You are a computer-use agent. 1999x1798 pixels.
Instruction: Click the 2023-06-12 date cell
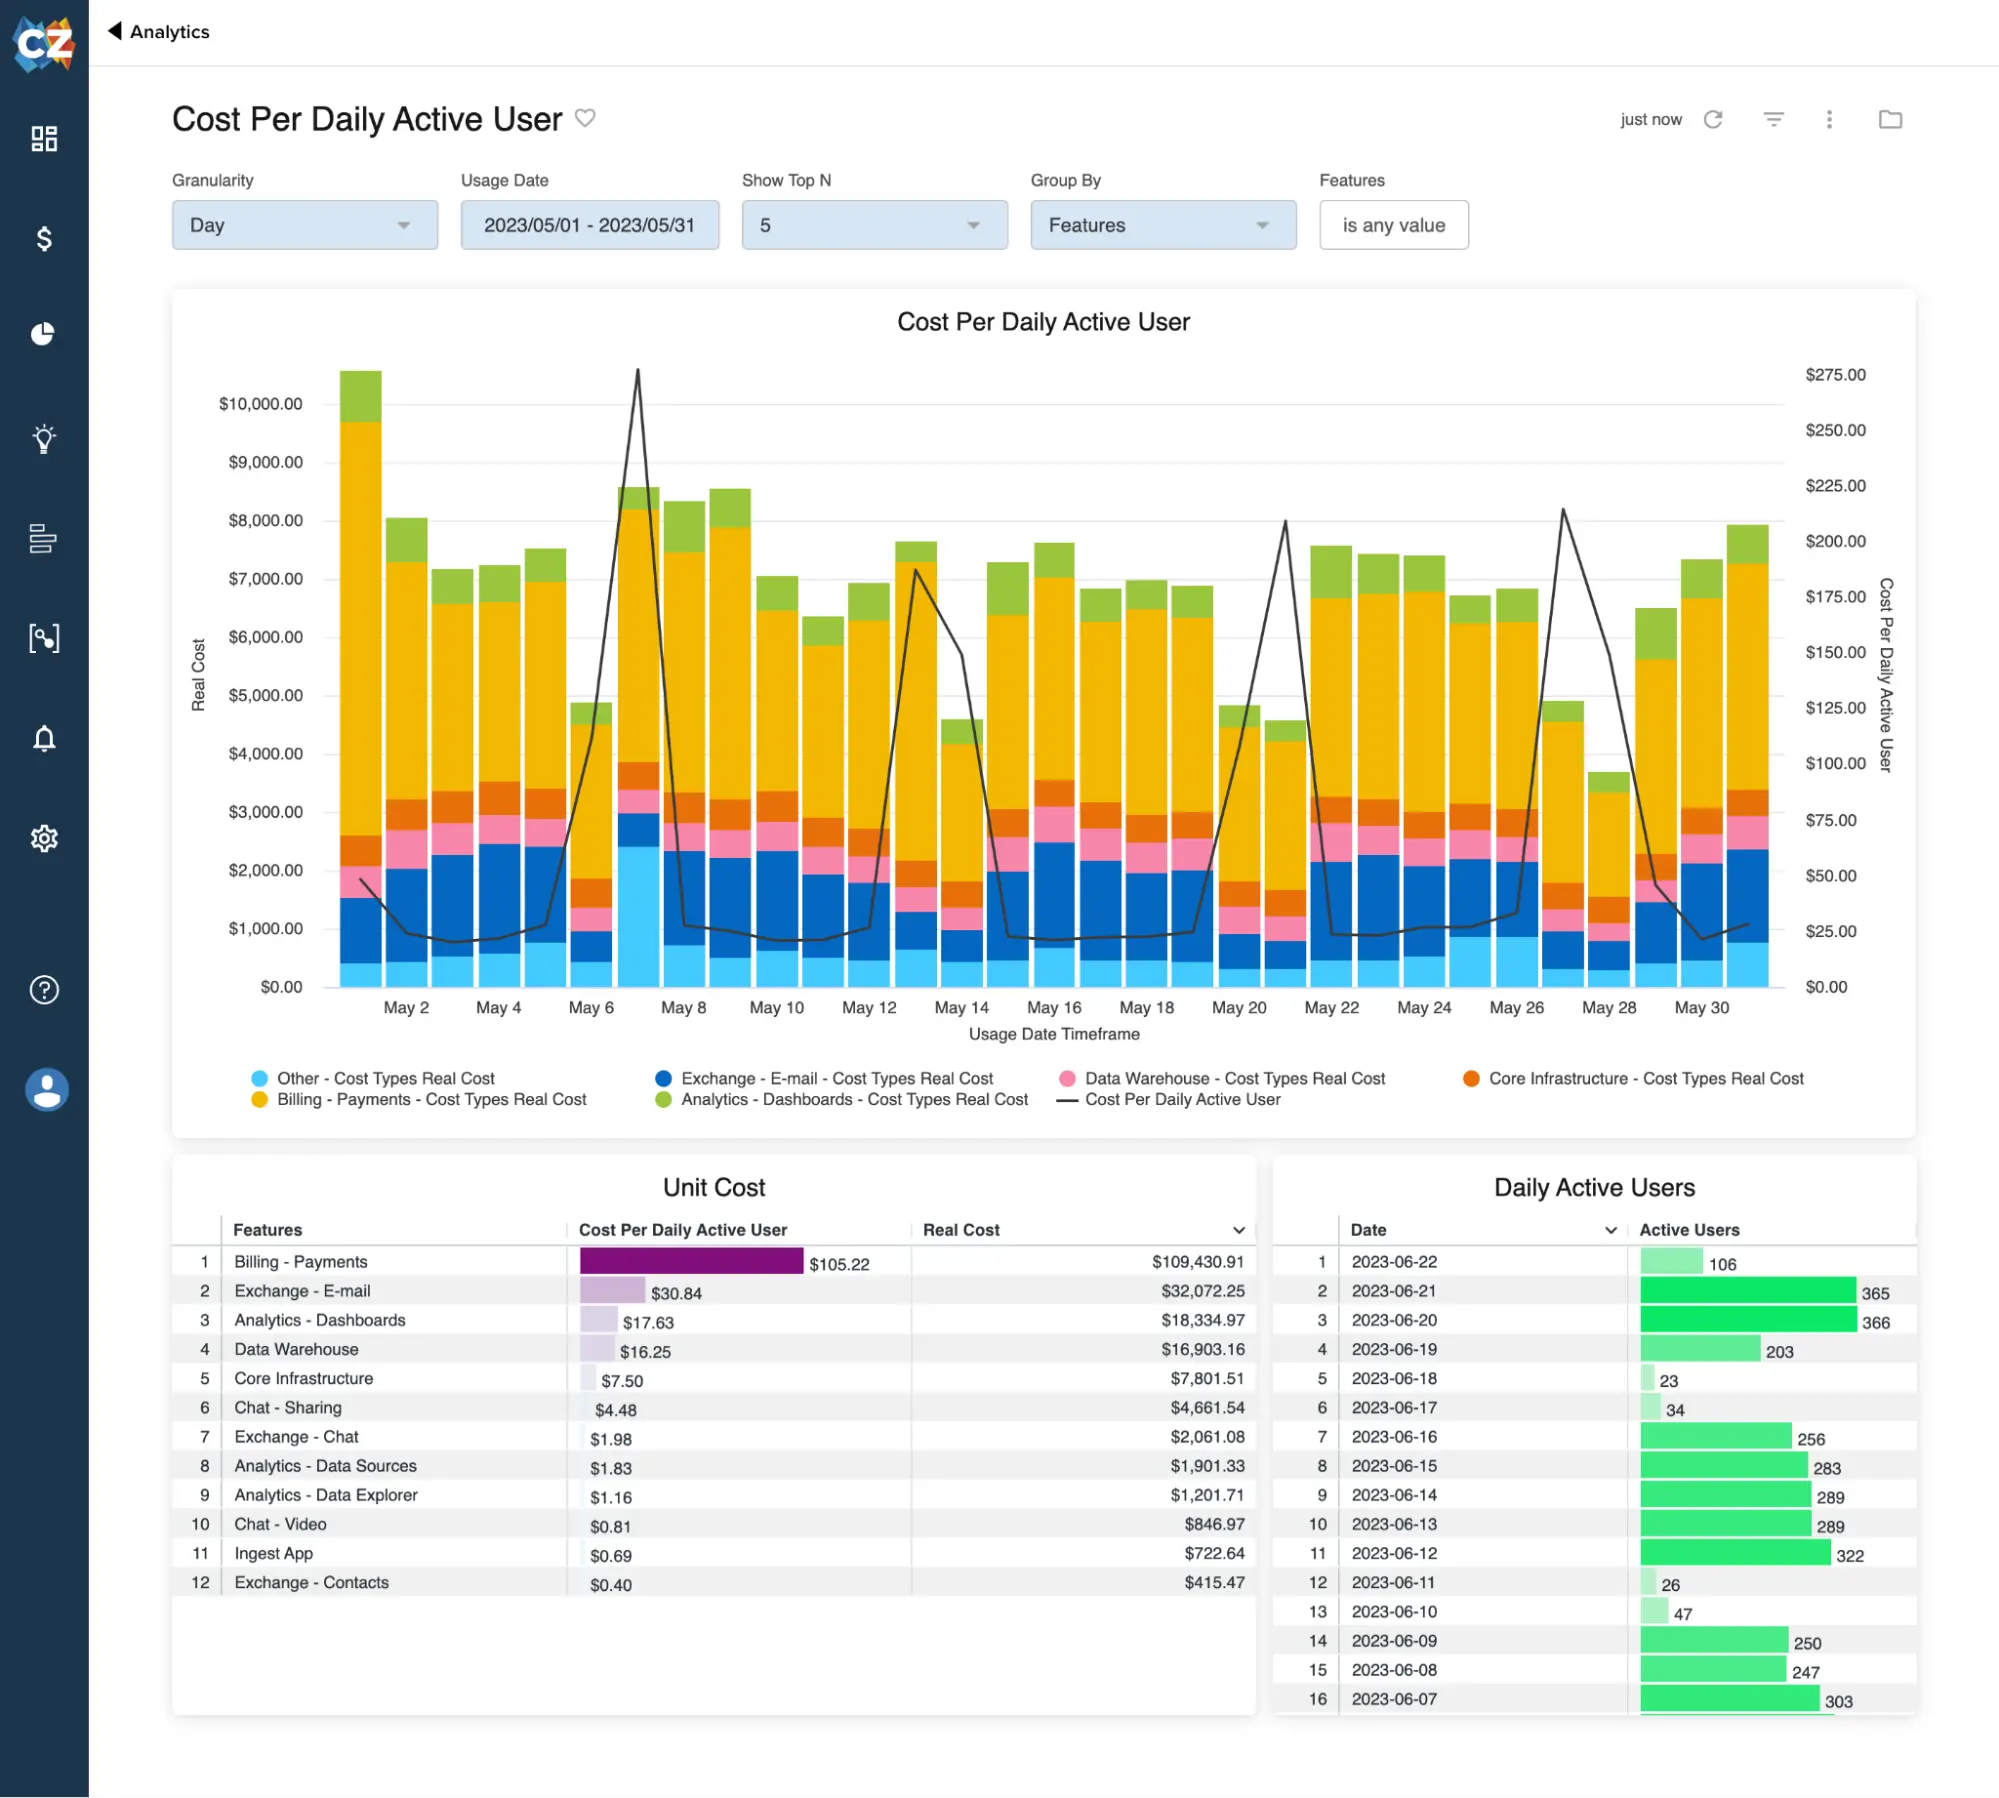[x=1394, y=1552]
